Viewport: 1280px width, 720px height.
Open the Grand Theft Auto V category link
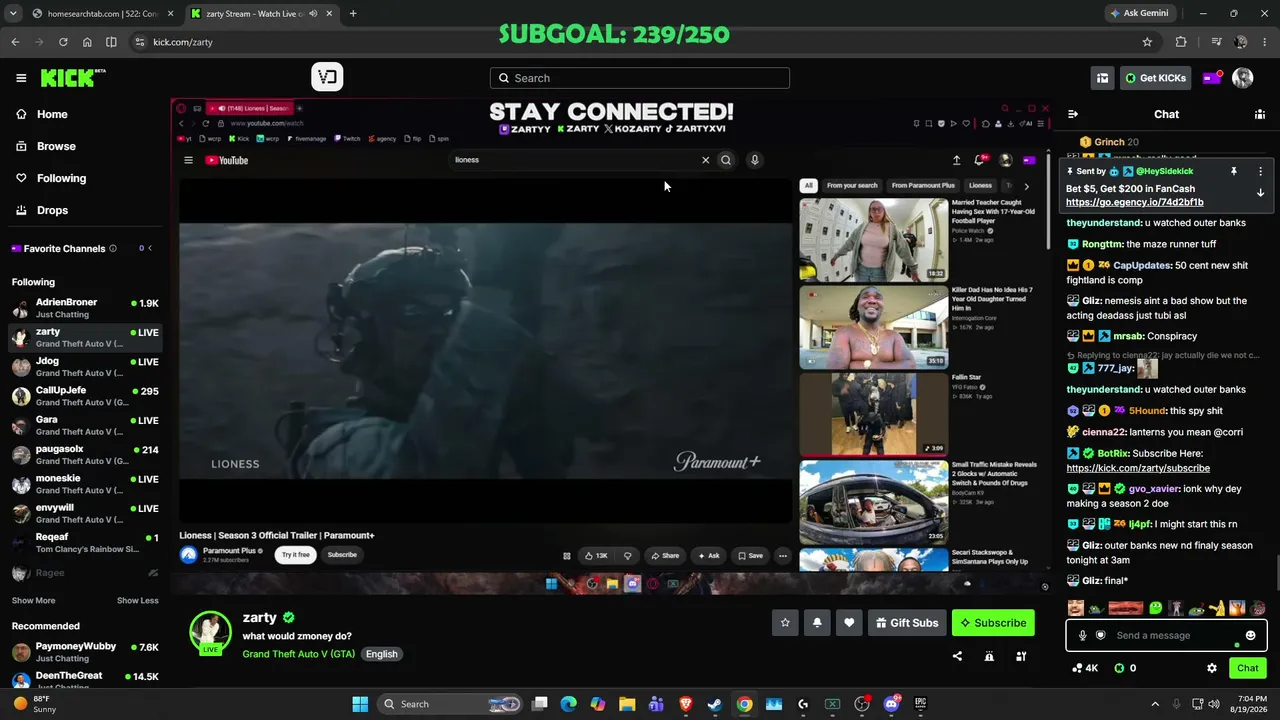tap(298, 654)
